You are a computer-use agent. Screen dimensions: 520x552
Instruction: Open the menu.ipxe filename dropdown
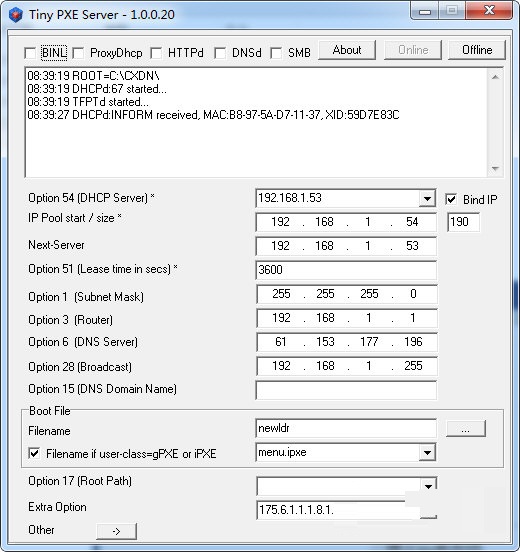point(427,452)
